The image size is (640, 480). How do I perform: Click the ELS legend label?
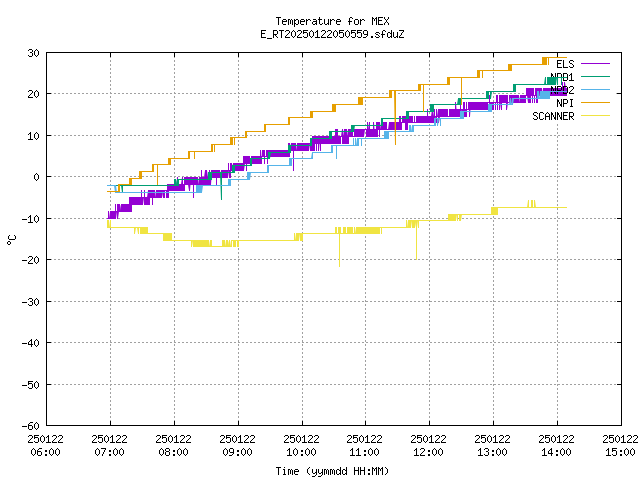(x=565, y=64)
